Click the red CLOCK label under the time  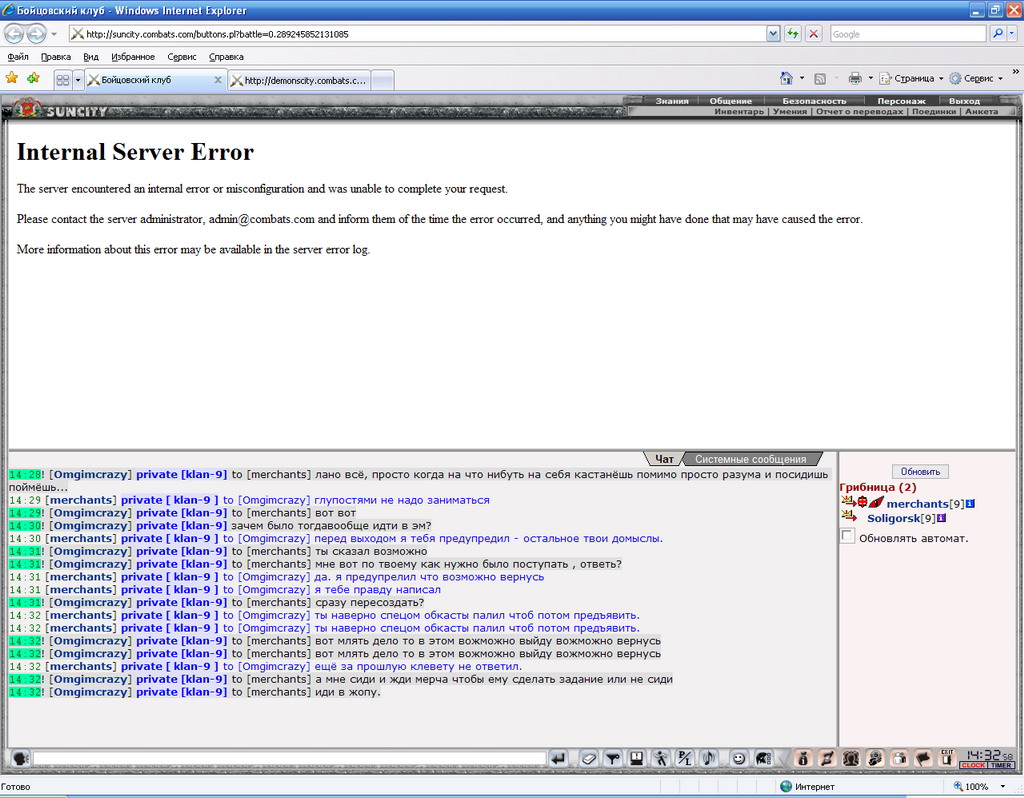point(972,765)
